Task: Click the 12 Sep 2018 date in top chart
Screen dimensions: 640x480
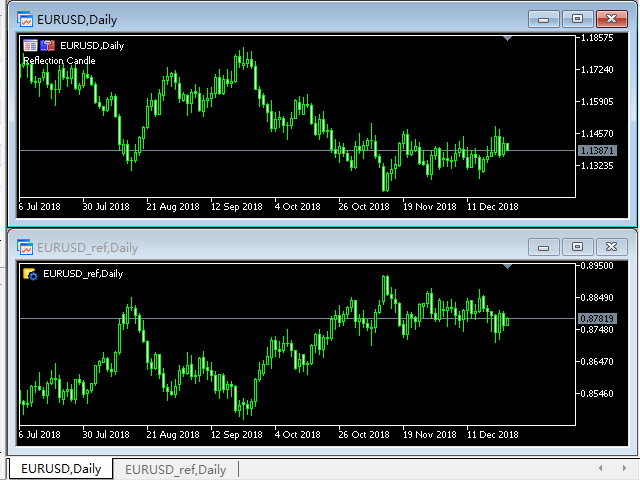Action: [x=236, y=206]
